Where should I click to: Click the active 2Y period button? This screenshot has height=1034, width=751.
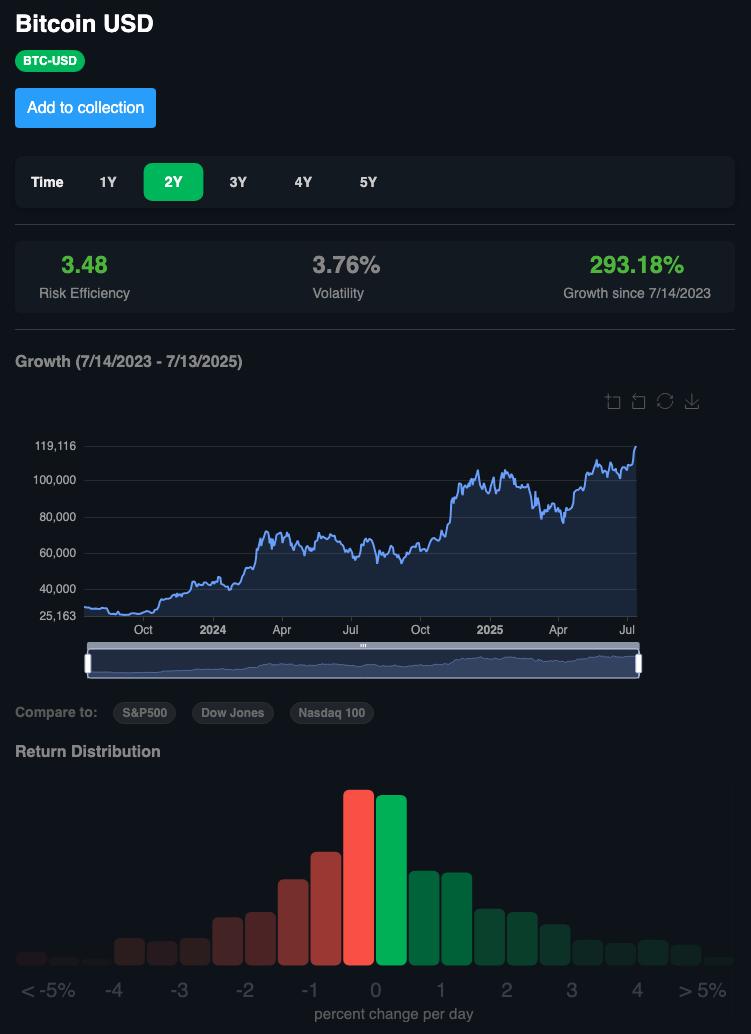pos(173,182)
